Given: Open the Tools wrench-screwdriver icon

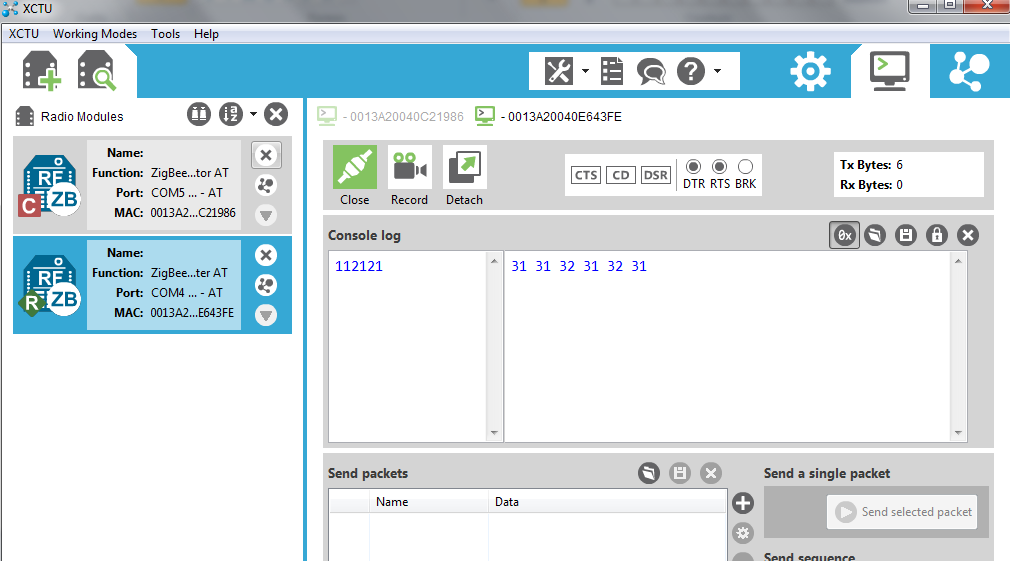Looking at the screenshot, I should click(558, 71).
